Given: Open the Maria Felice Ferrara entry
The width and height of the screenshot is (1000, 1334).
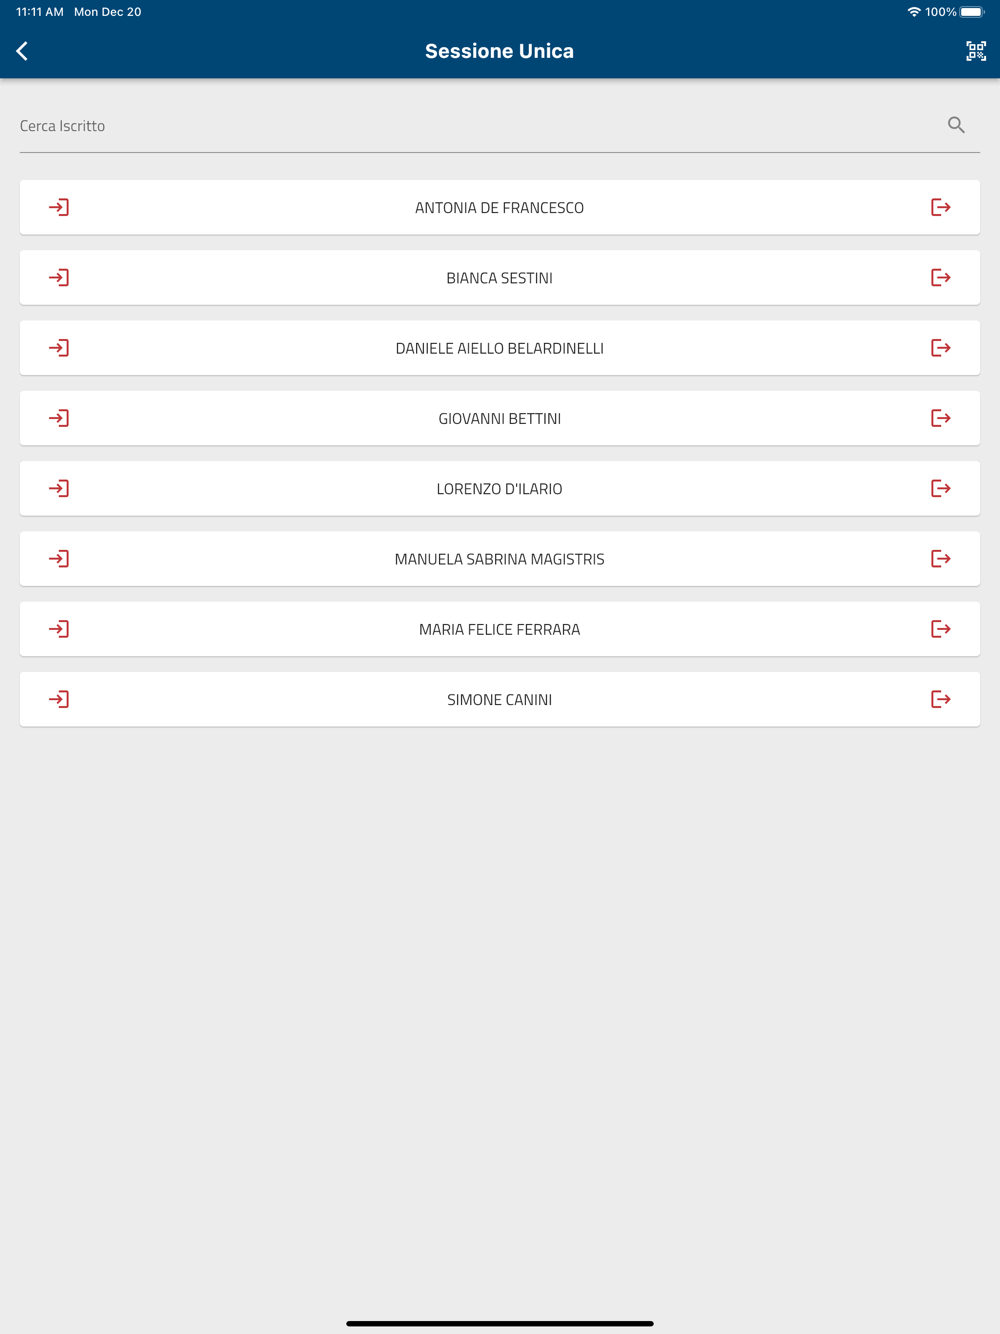Looking at the screenshot, I should [x=500, y=629].
